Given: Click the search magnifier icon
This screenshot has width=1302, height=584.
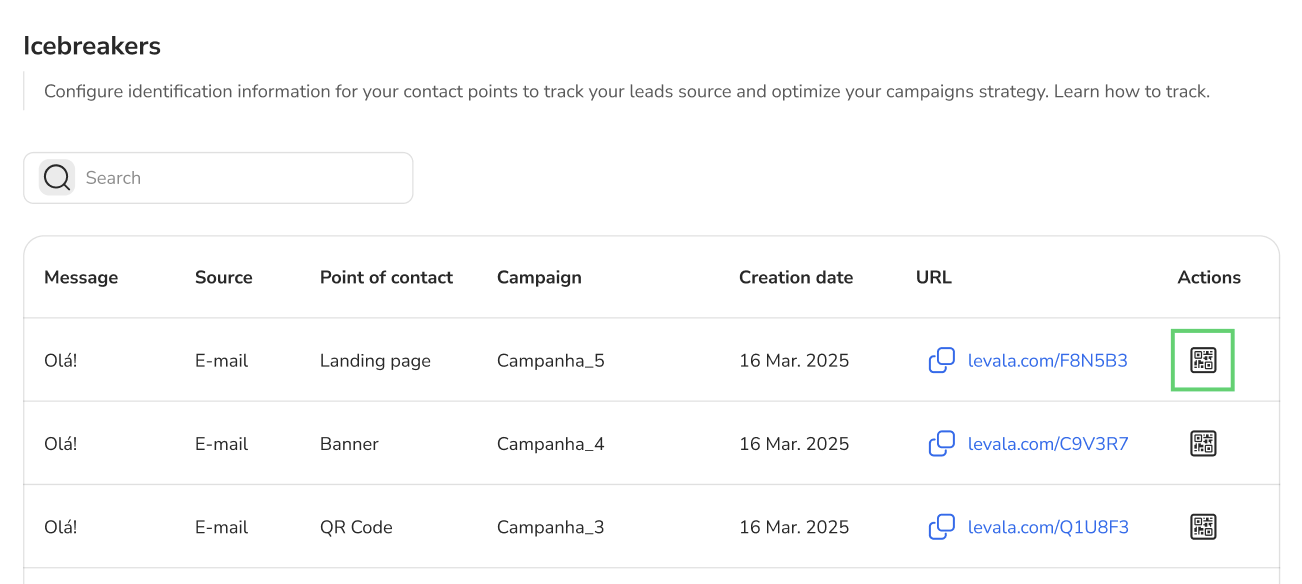Looking at the screenshot, I should (x=57, y=178).
